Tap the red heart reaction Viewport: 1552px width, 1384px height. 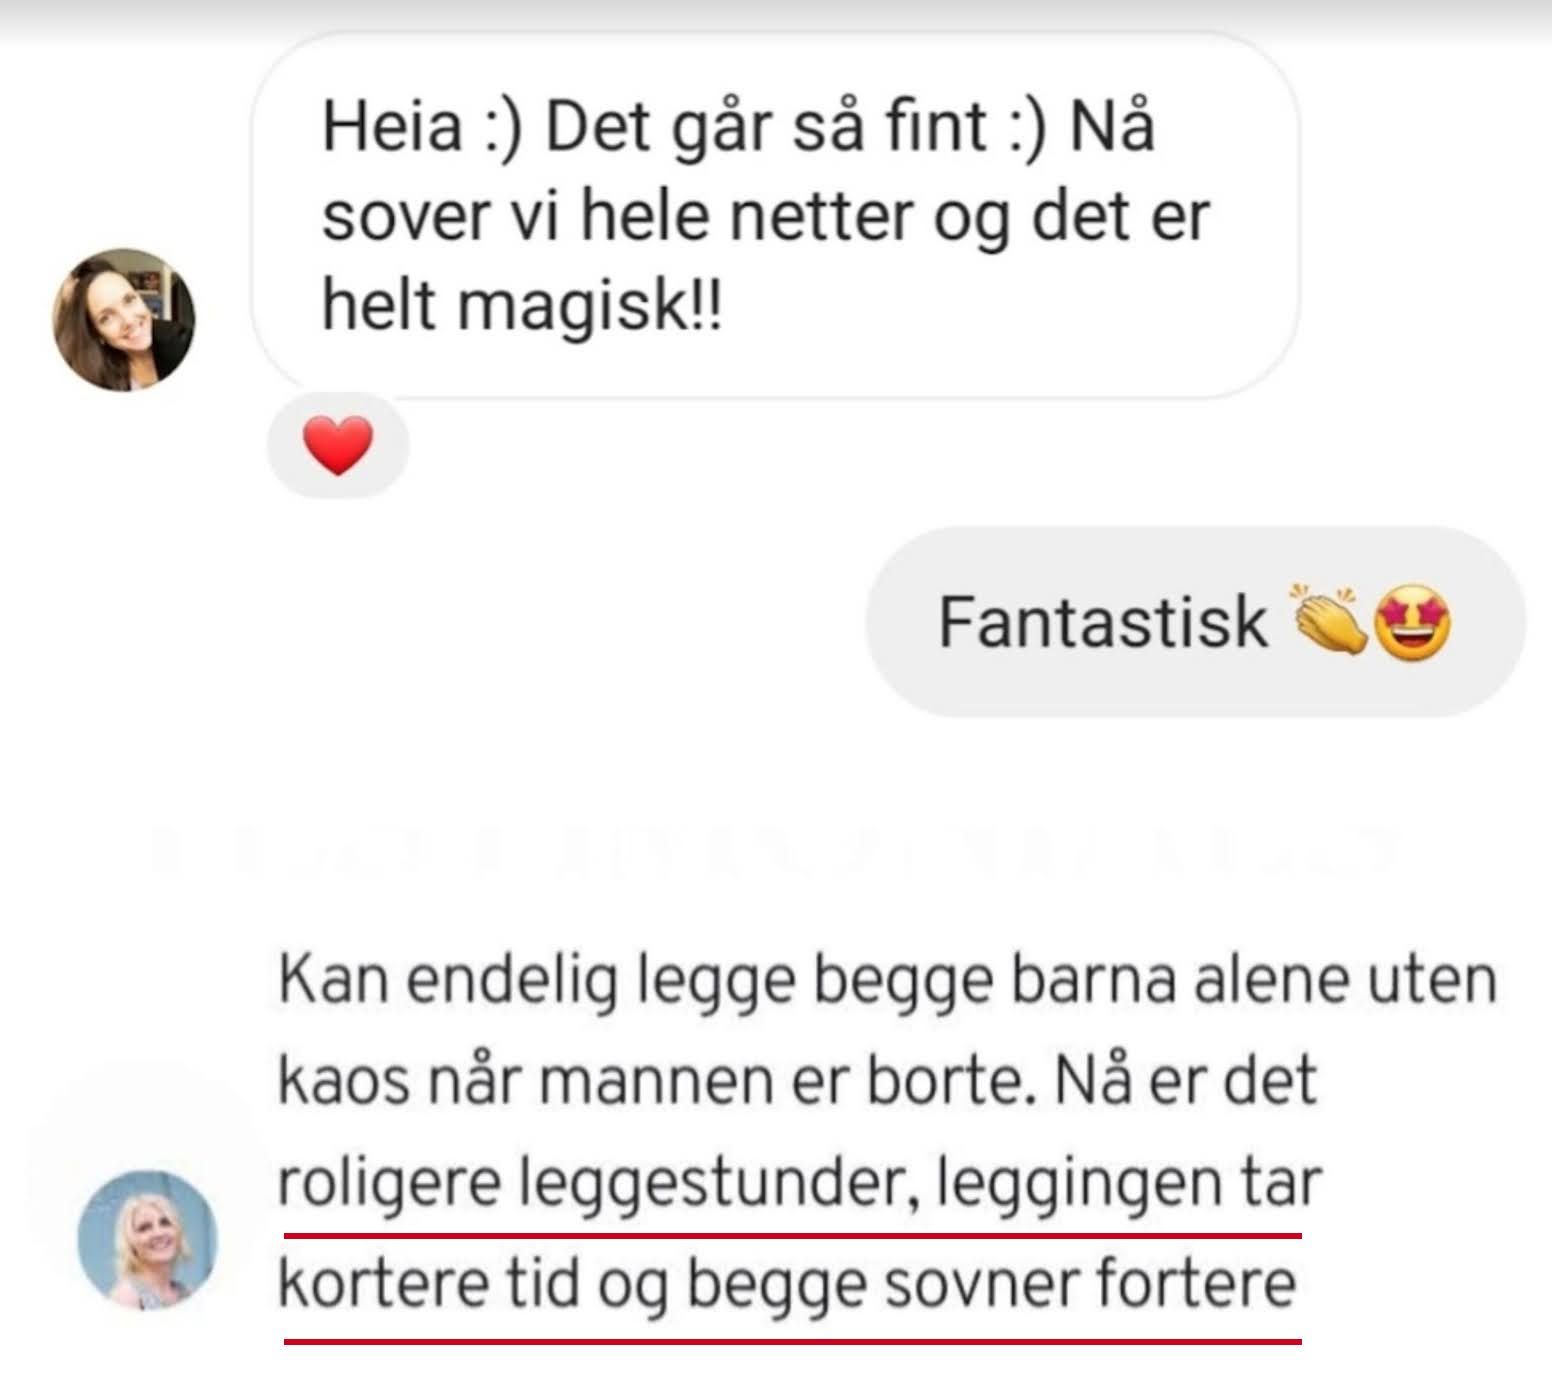(338, 447)
